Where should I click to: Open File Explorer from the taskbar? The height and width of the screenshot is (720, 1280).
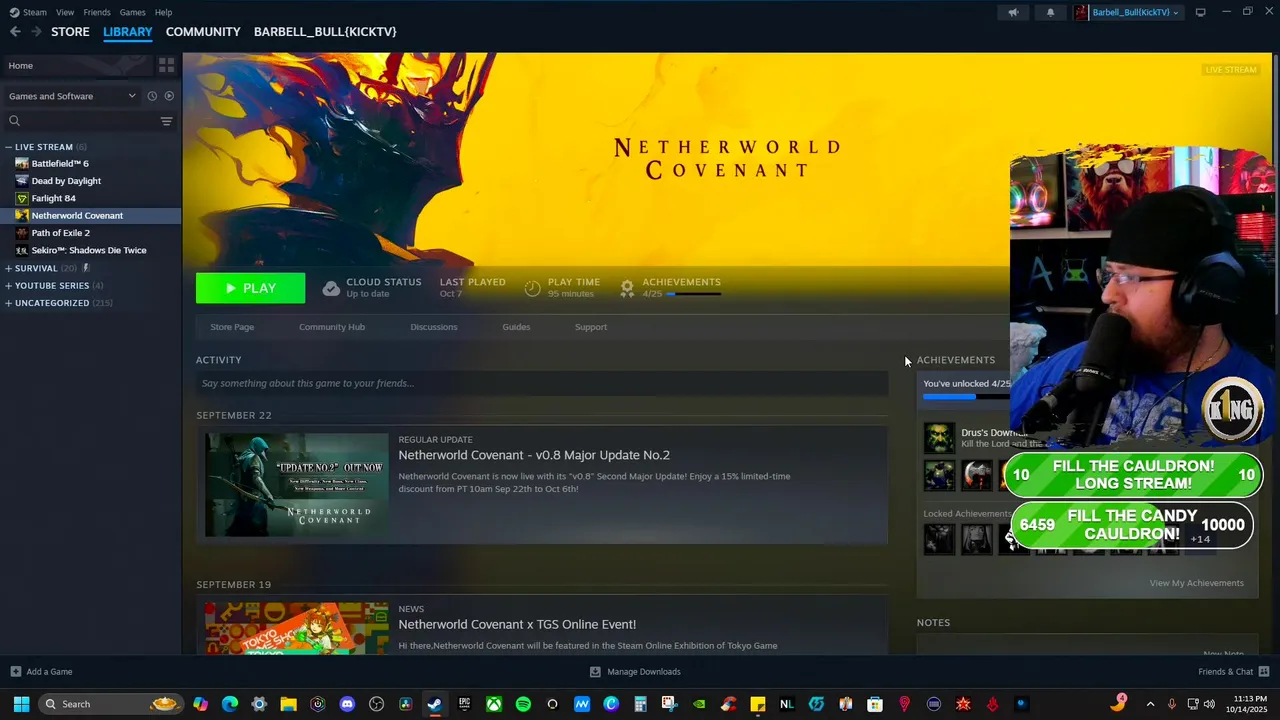288,704
